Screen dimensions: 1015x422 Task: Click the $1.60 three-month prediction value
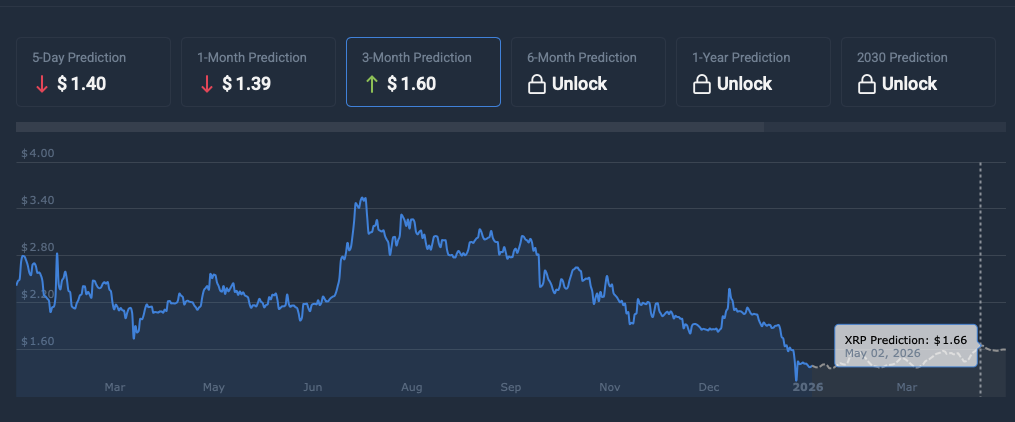tap(412, 84)
